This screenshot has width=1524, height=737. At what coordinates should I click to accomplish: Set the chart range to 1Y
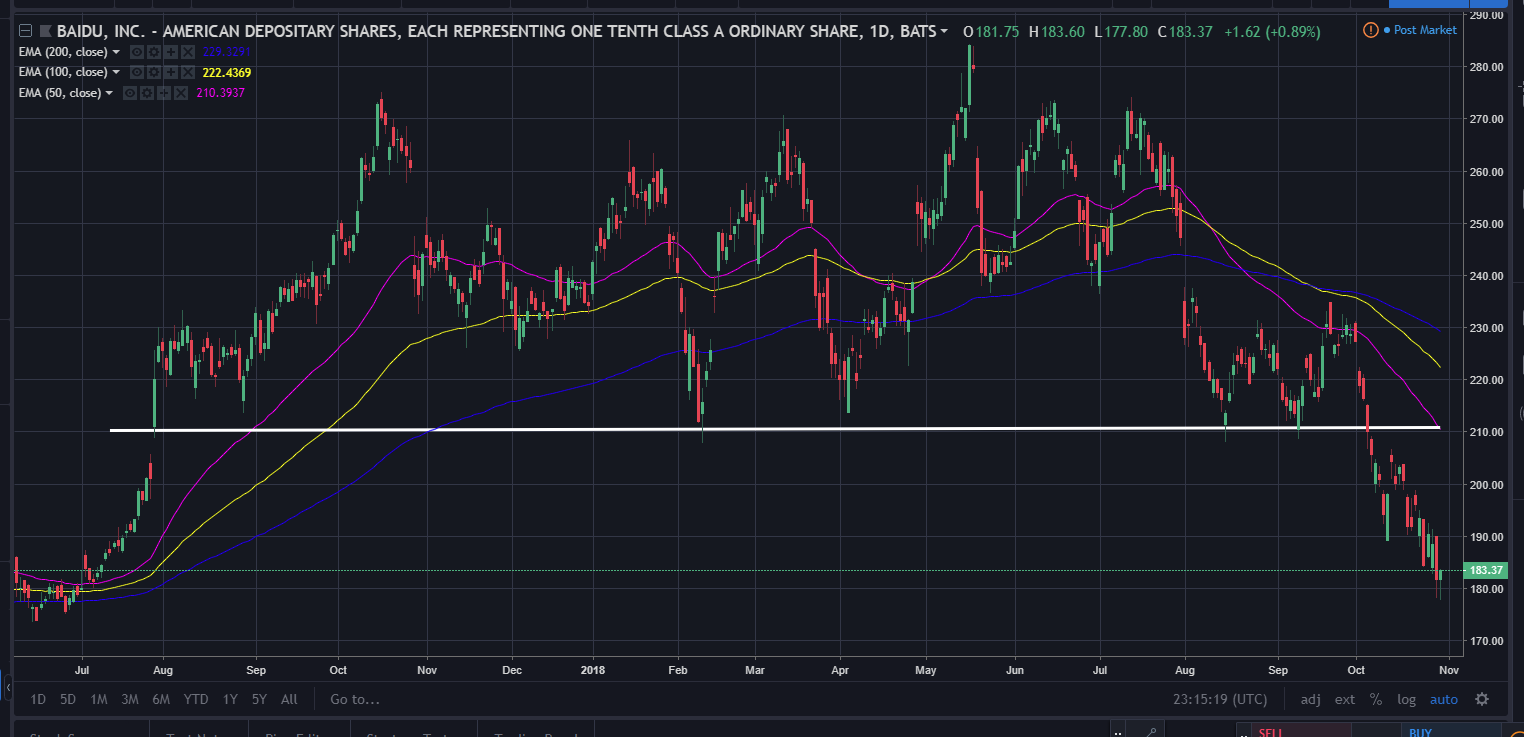tap(230, 699)
